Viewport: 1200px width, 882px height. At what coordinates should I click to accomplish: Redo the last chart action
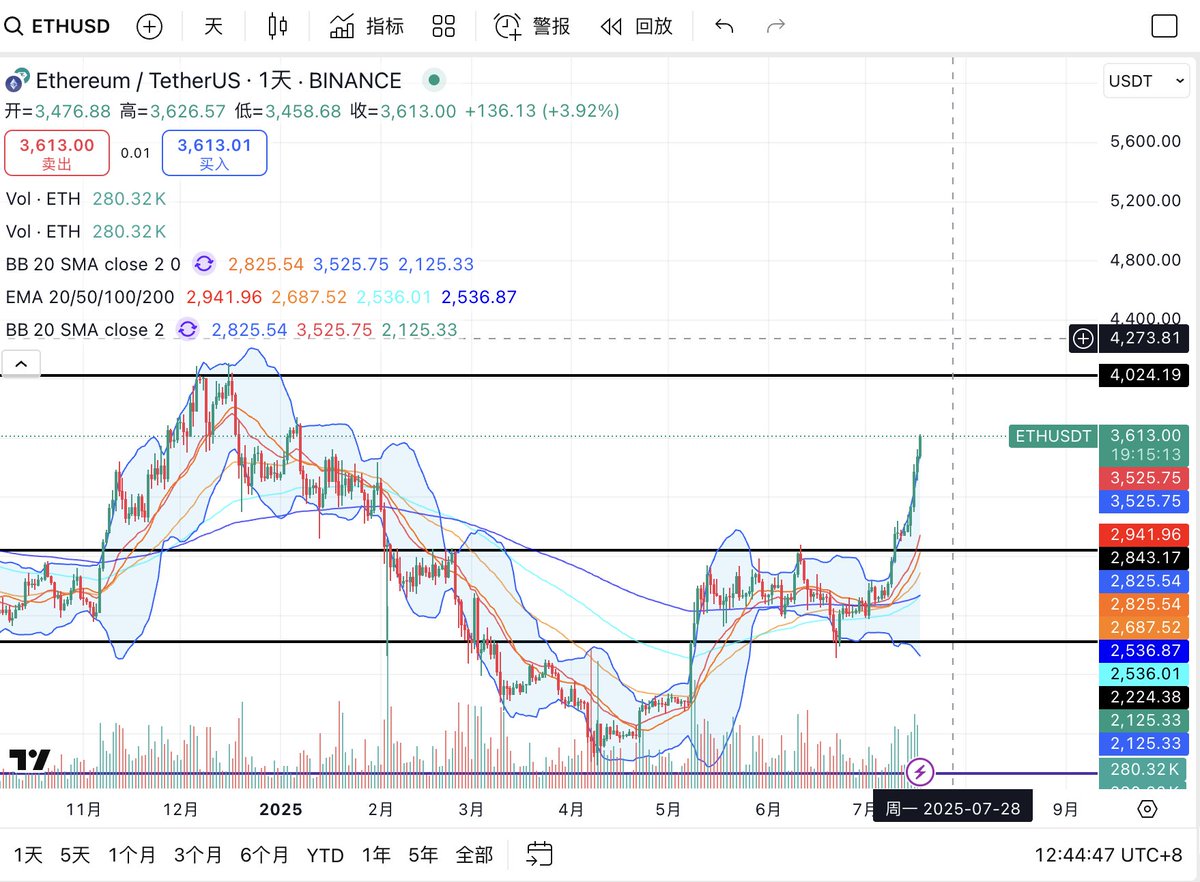[x=775, y=26]
